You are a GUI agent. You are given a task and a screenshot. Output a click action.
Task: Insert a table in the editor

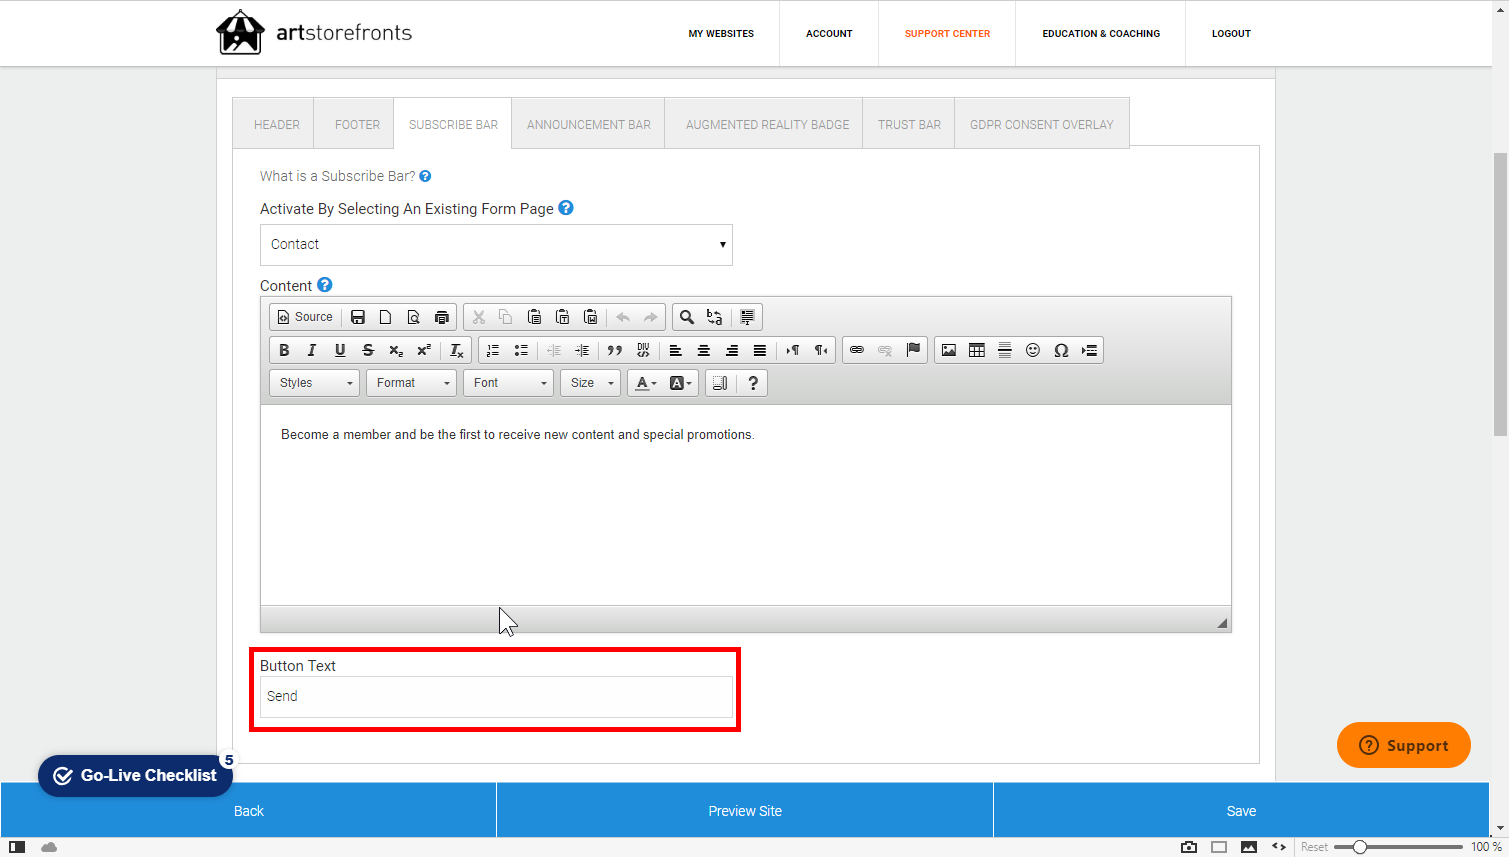click(977, 350)
